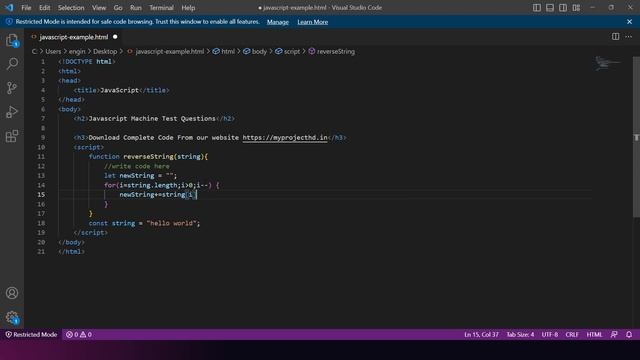
Task: Click the reverseString function name in code
Action: pos(149,157)
